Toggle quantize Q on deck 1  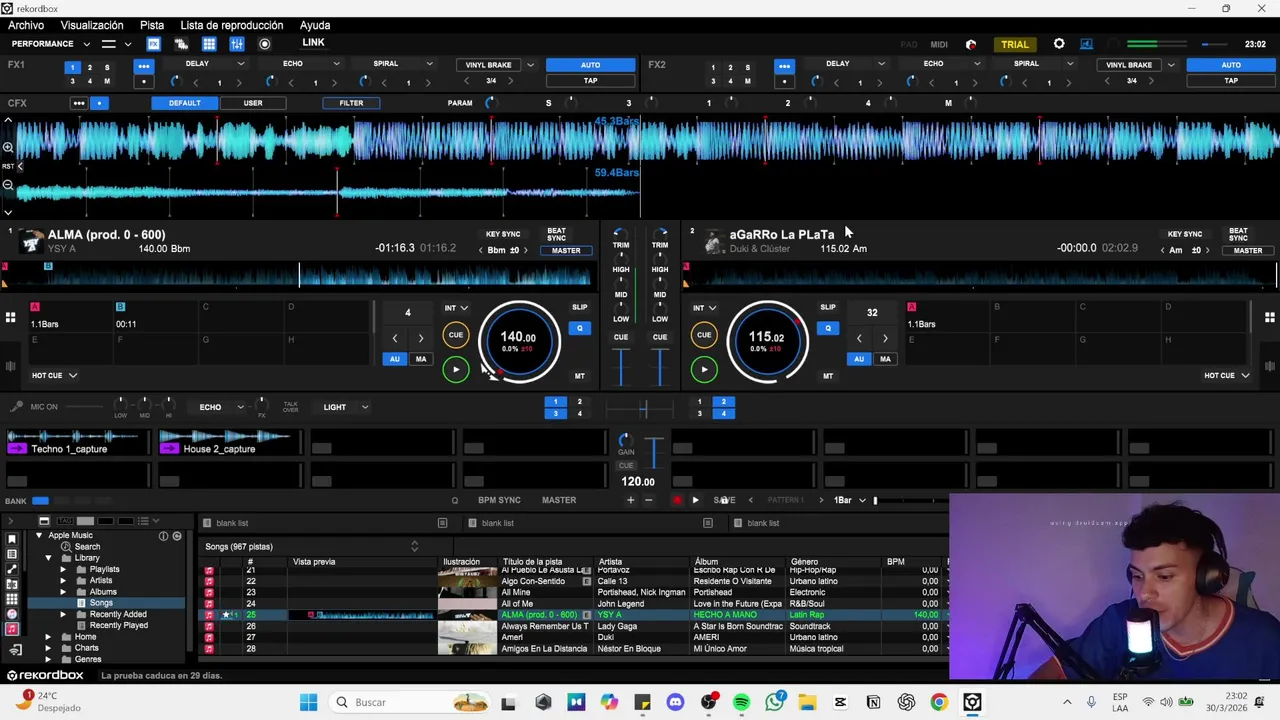pos(579,328)
